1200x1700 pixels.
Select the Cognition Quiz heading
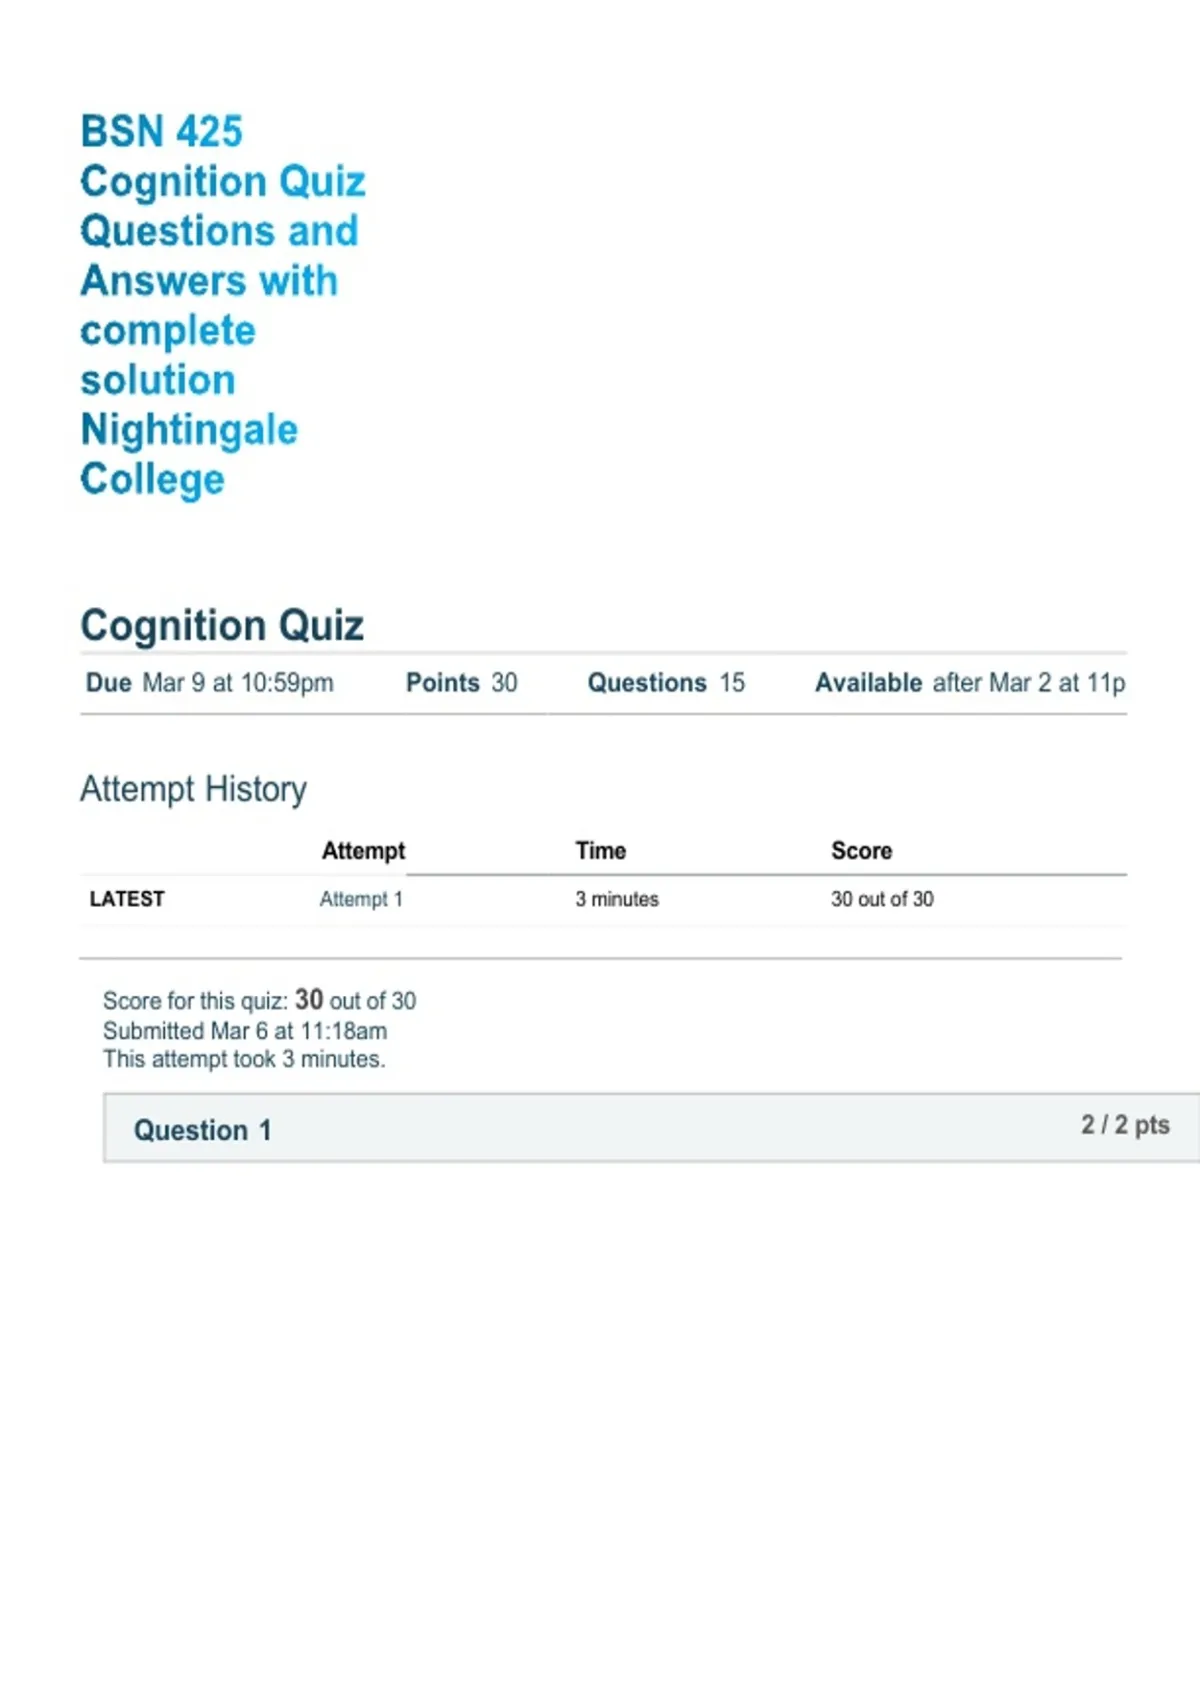click(x=222, y=625)
